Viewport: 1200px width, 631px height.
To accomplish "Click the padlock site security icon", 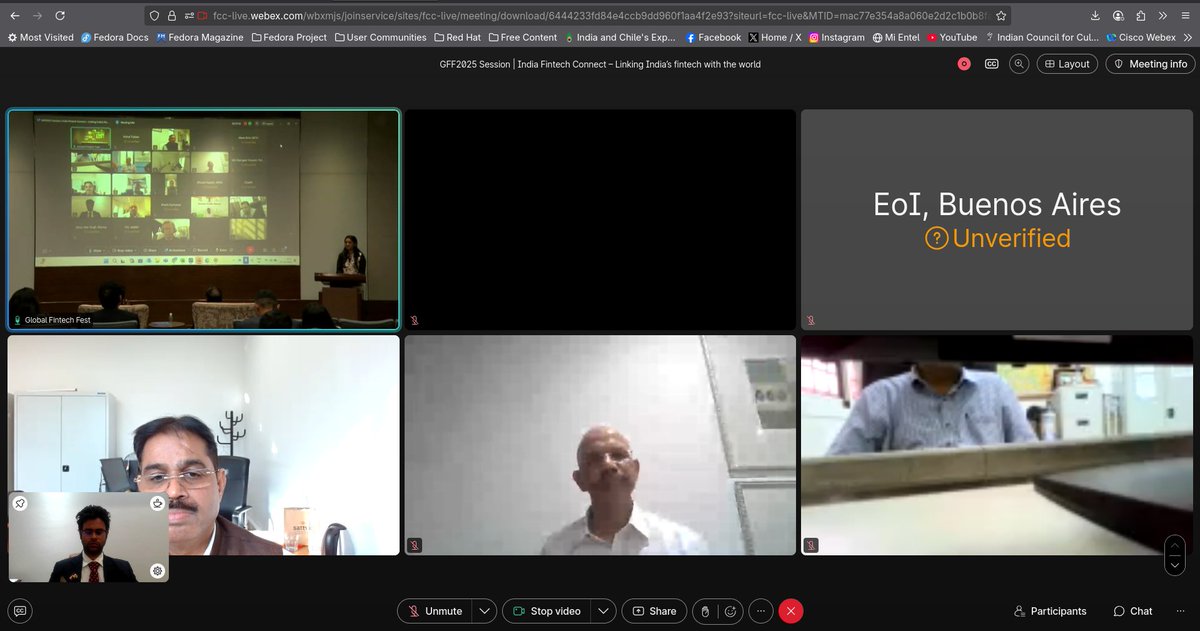I will pos(171,15).
